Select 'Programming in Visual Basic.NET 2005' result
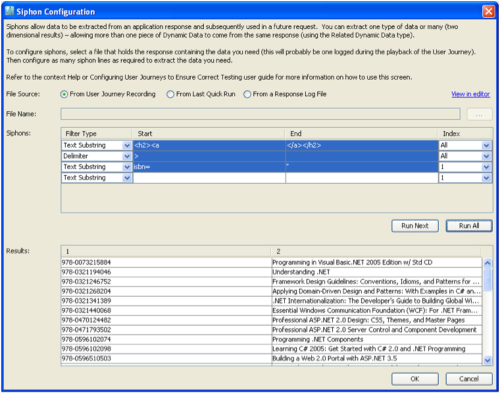The width and height of the screenshot is (500, 393). 377,262
